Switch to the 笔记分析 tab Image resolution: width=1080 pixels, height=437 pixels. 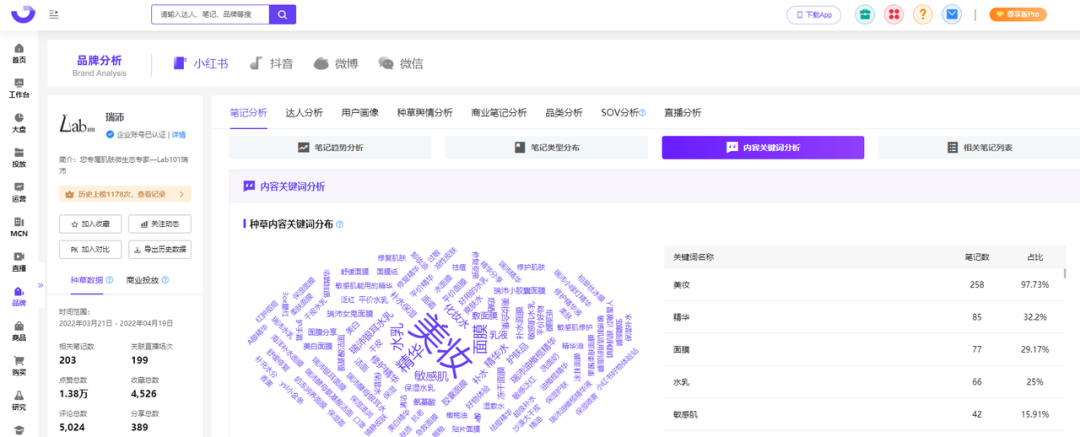tap(248, 112)
